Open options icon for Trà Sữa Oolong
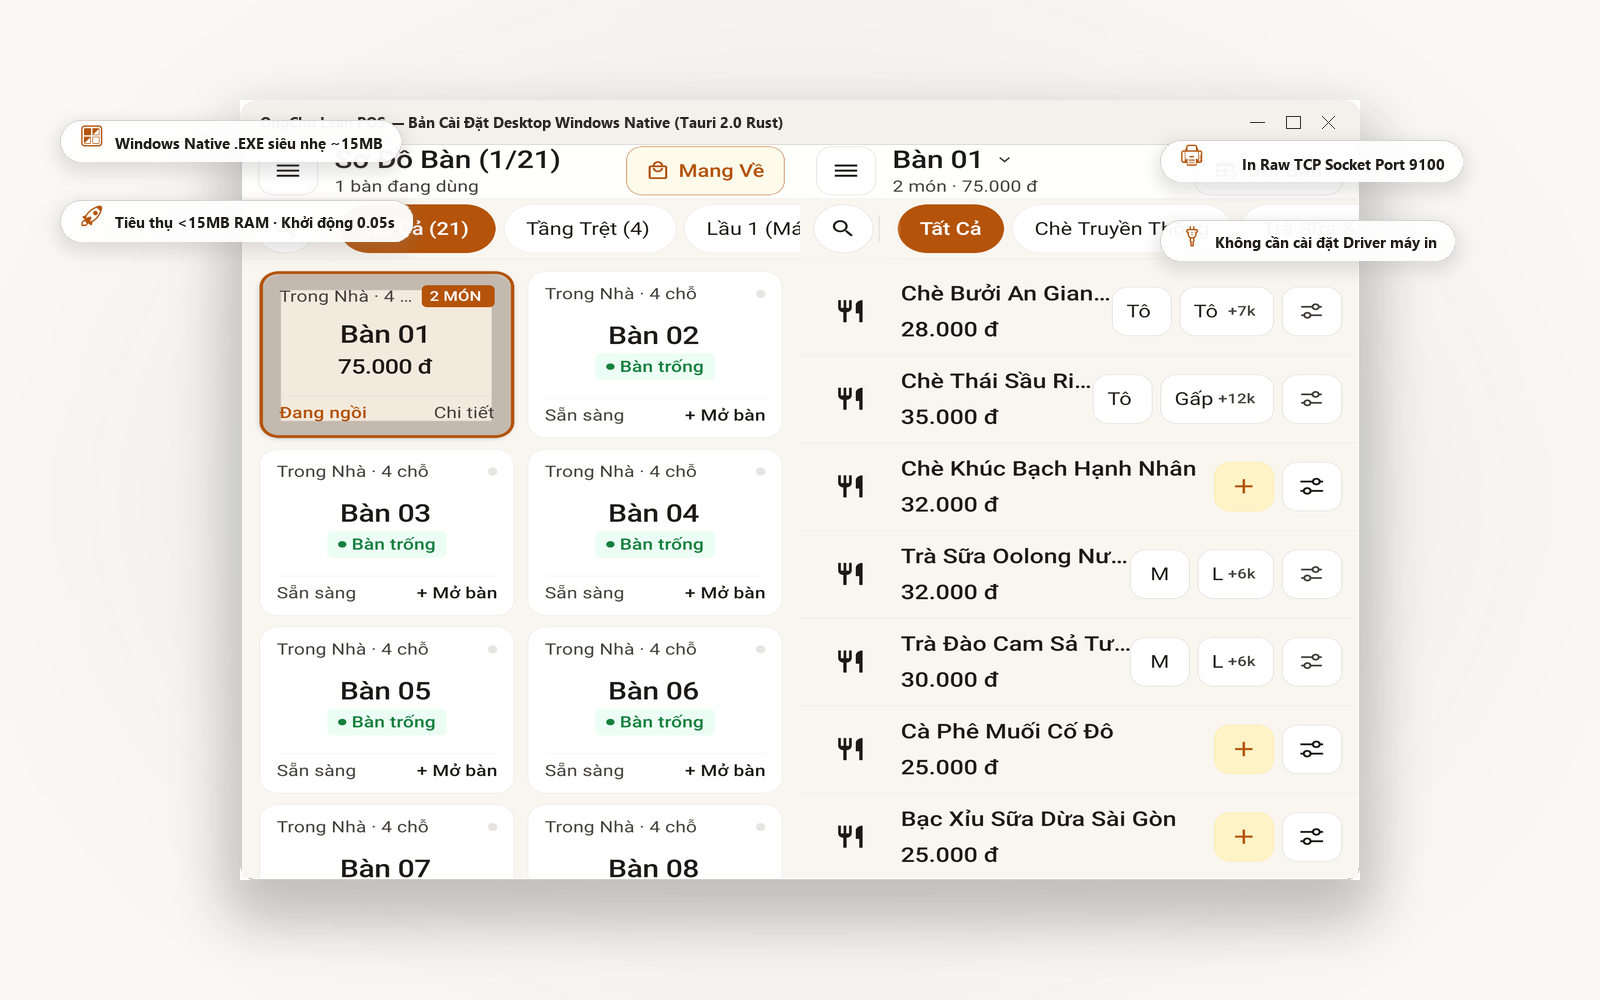Screen dimensions: 1600x1000 [x=1311, y=574]
